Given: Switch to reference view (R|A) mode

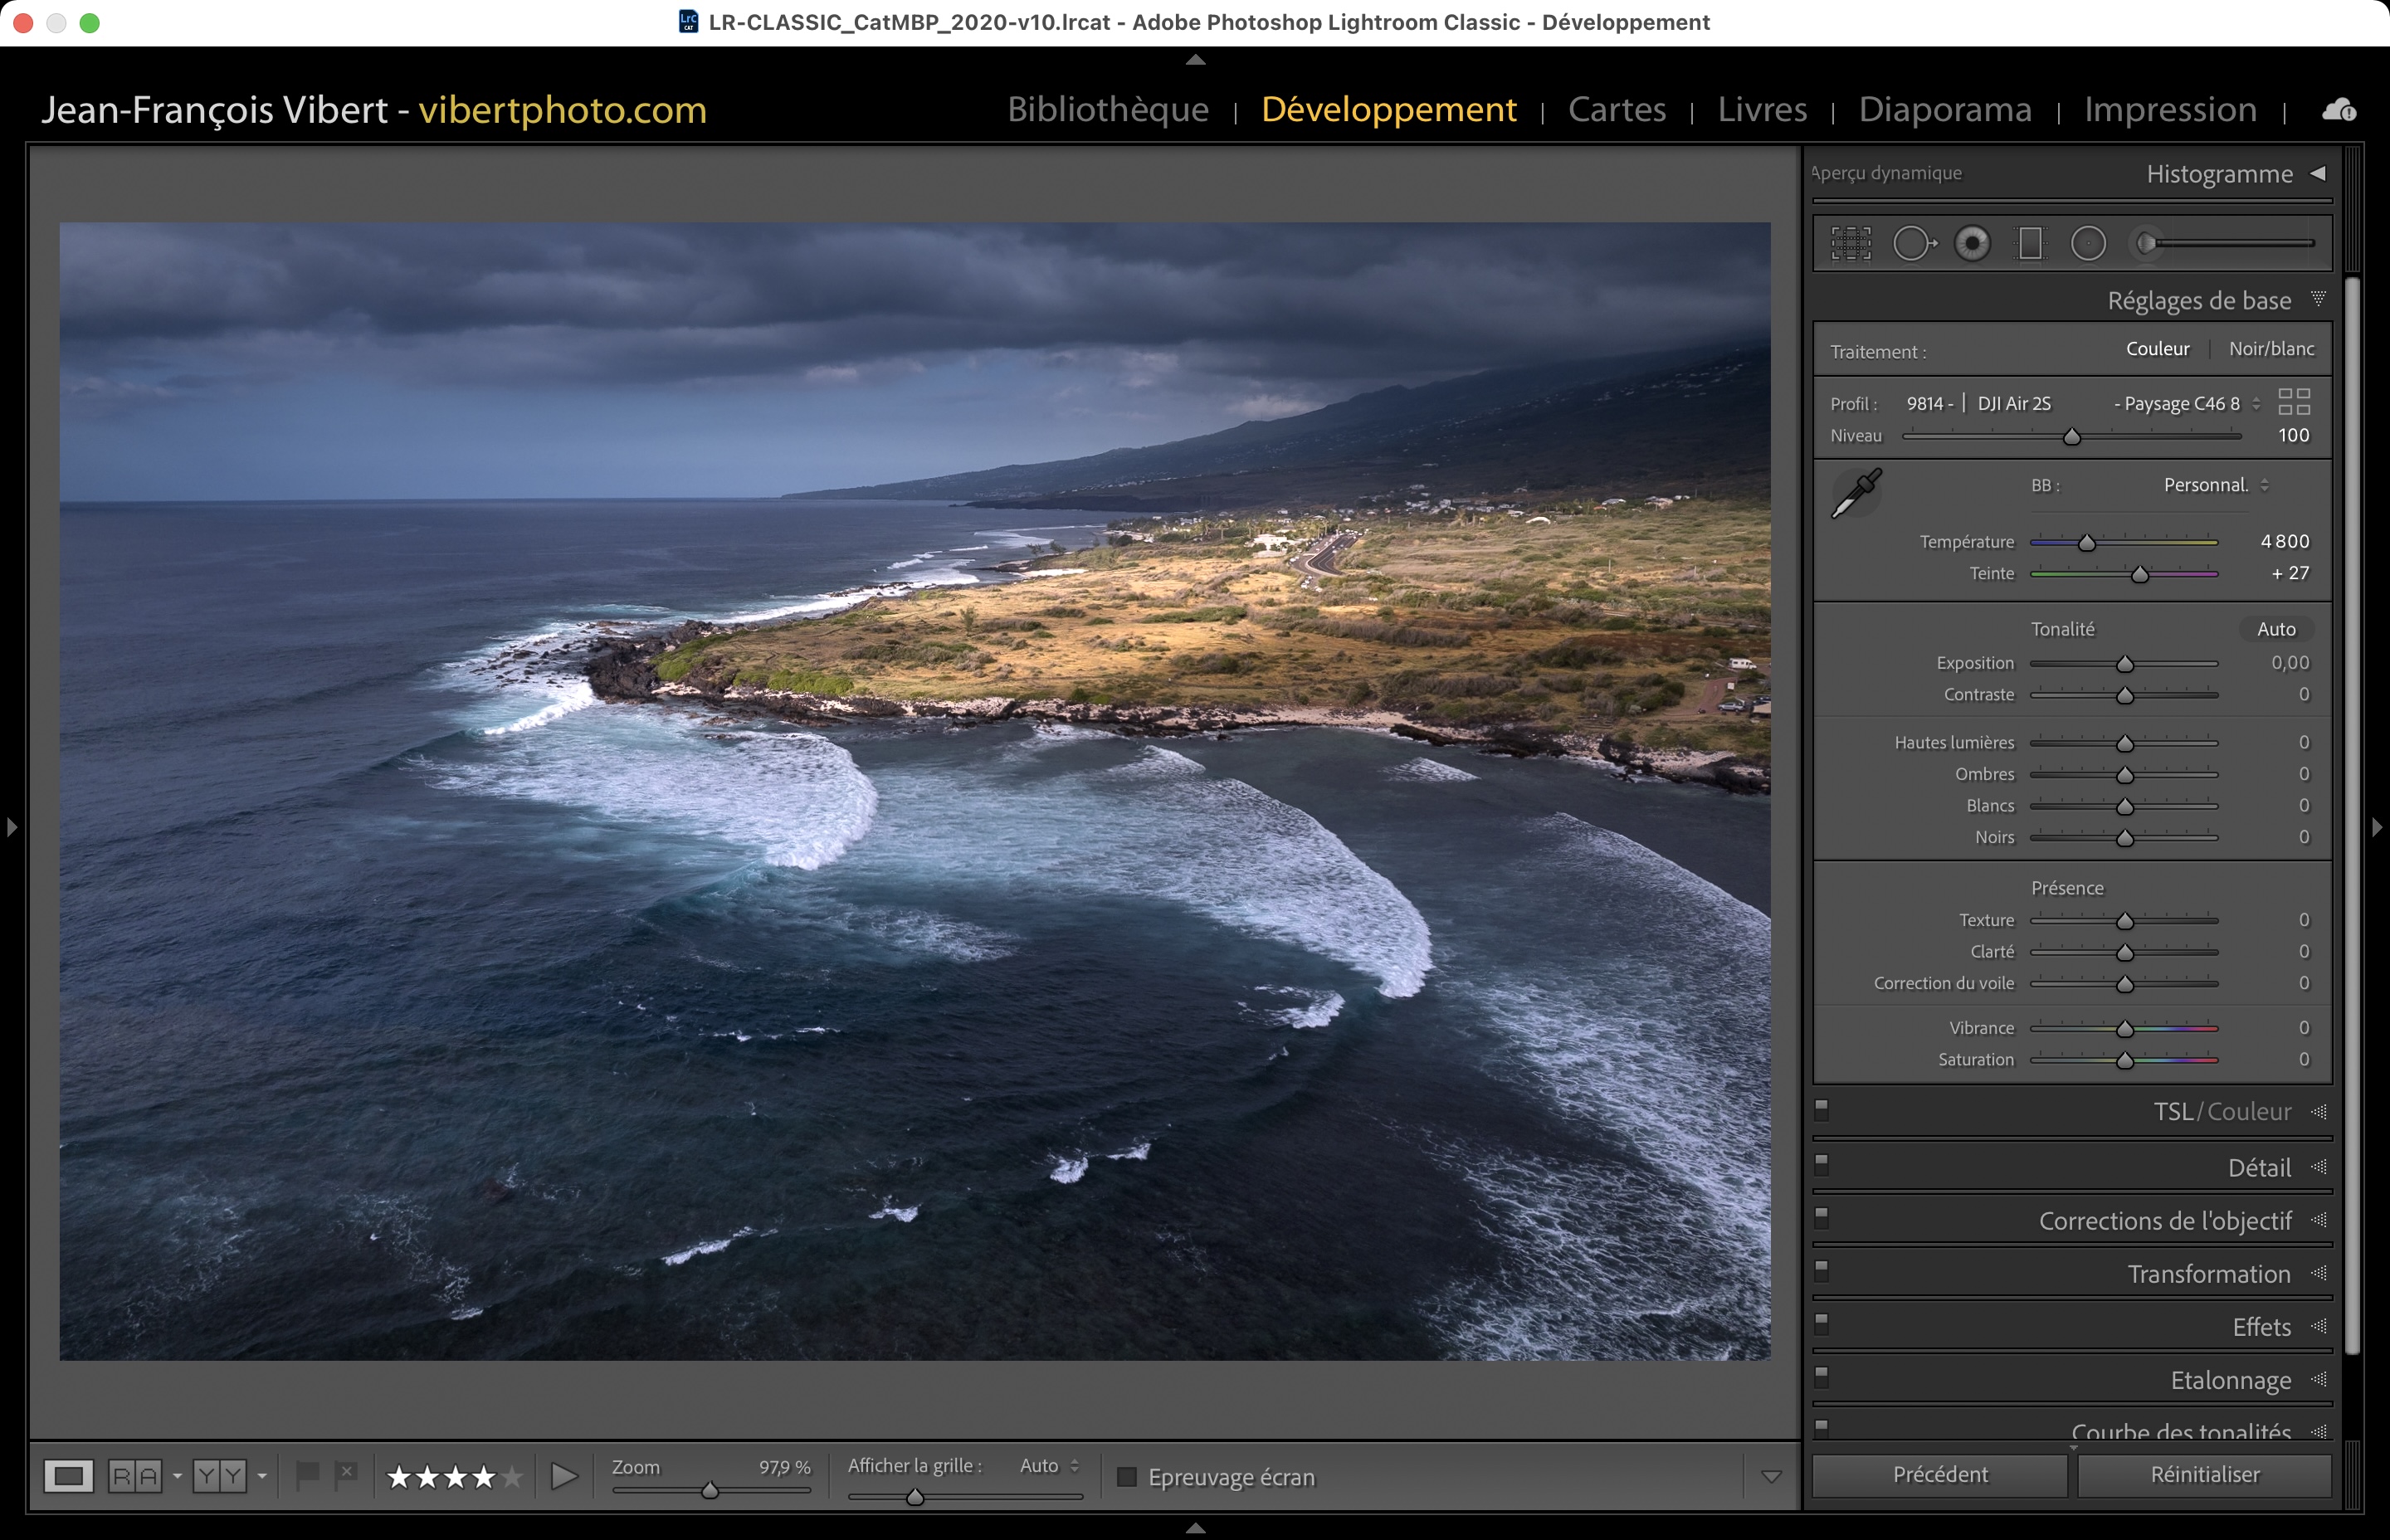Looking at the screenshot, I should [x=135, y=1476].
